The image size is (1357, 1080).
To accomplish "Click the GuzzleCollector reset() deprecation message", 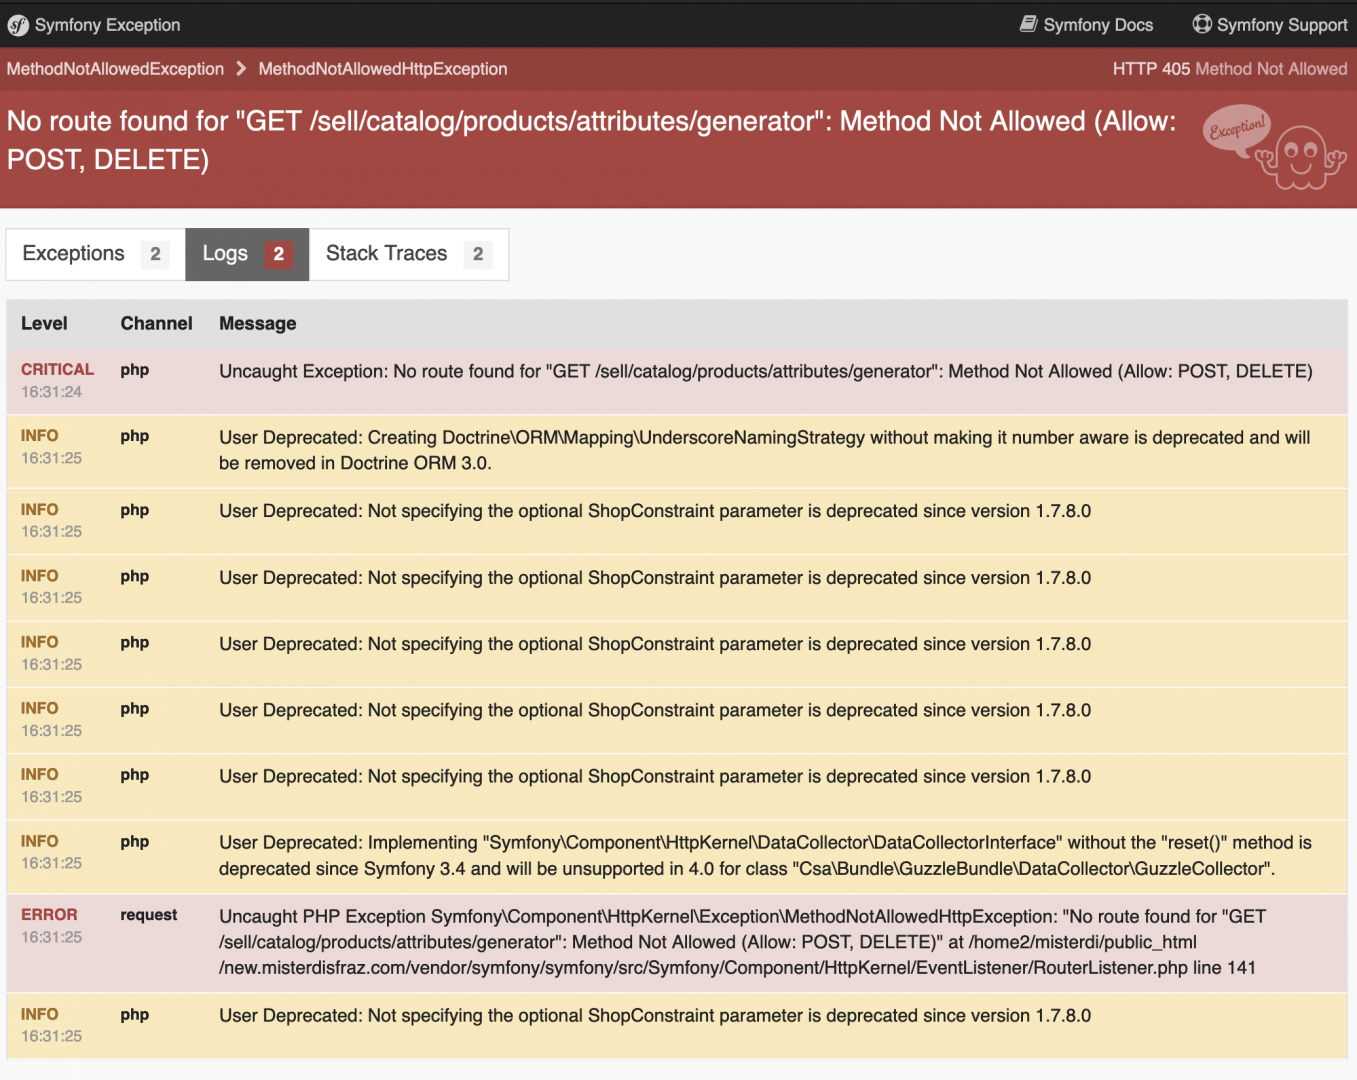I will [x=765, y=855].
